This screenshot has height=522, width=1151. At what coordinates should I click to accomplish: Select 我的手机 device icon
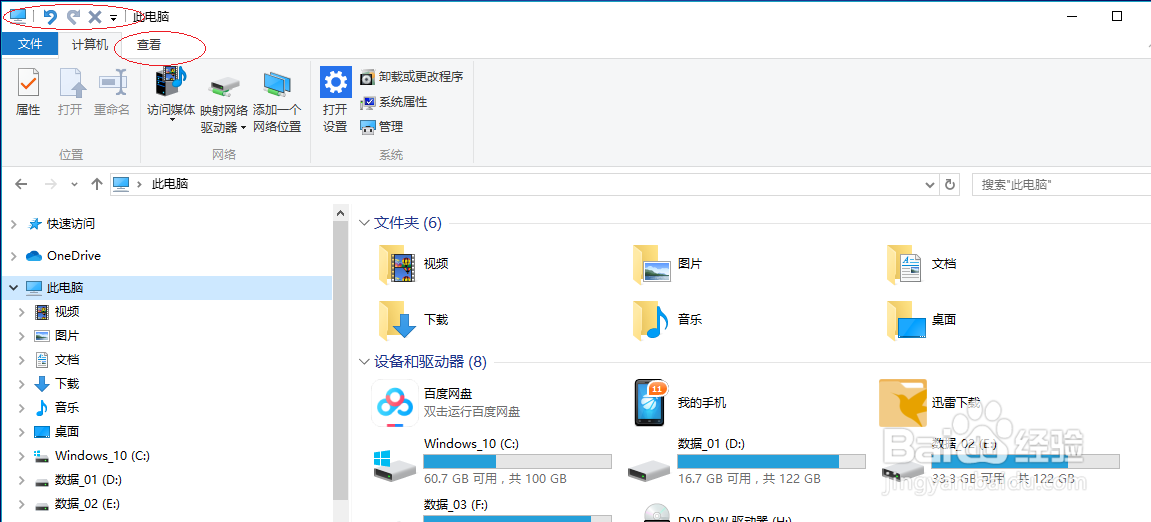[650, 403]
